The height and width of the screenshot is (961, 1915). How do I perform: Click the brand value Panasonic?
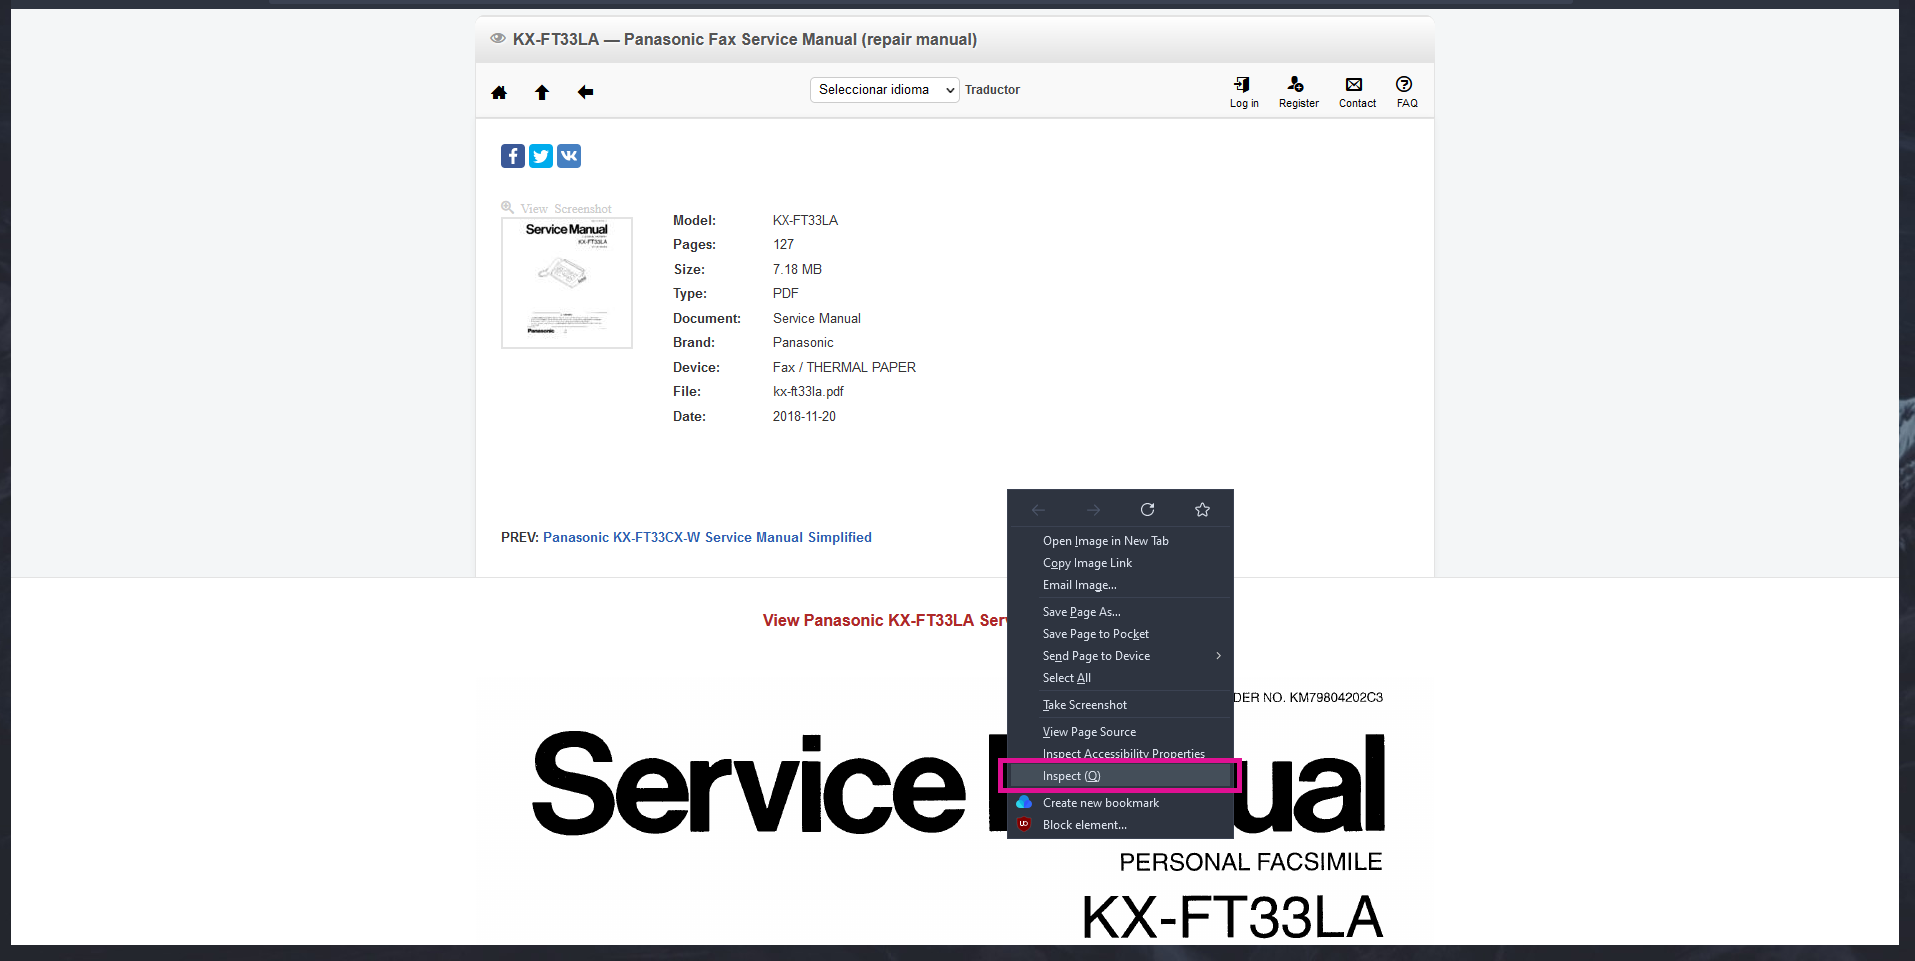click(803, 343)
